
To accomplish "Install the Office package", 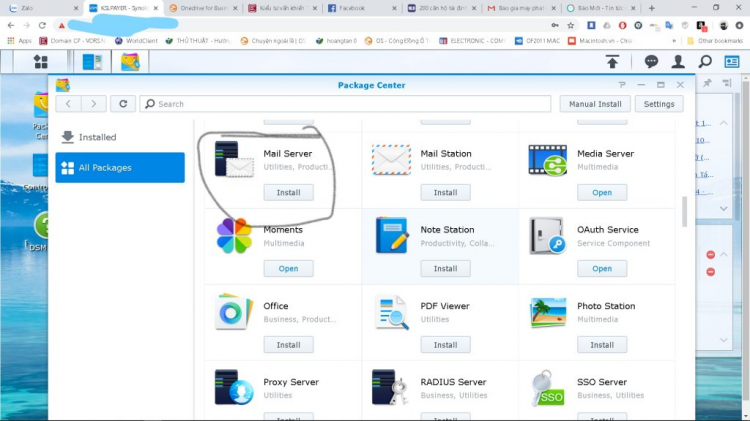I will pyautogui.click(x=288, y=344).
